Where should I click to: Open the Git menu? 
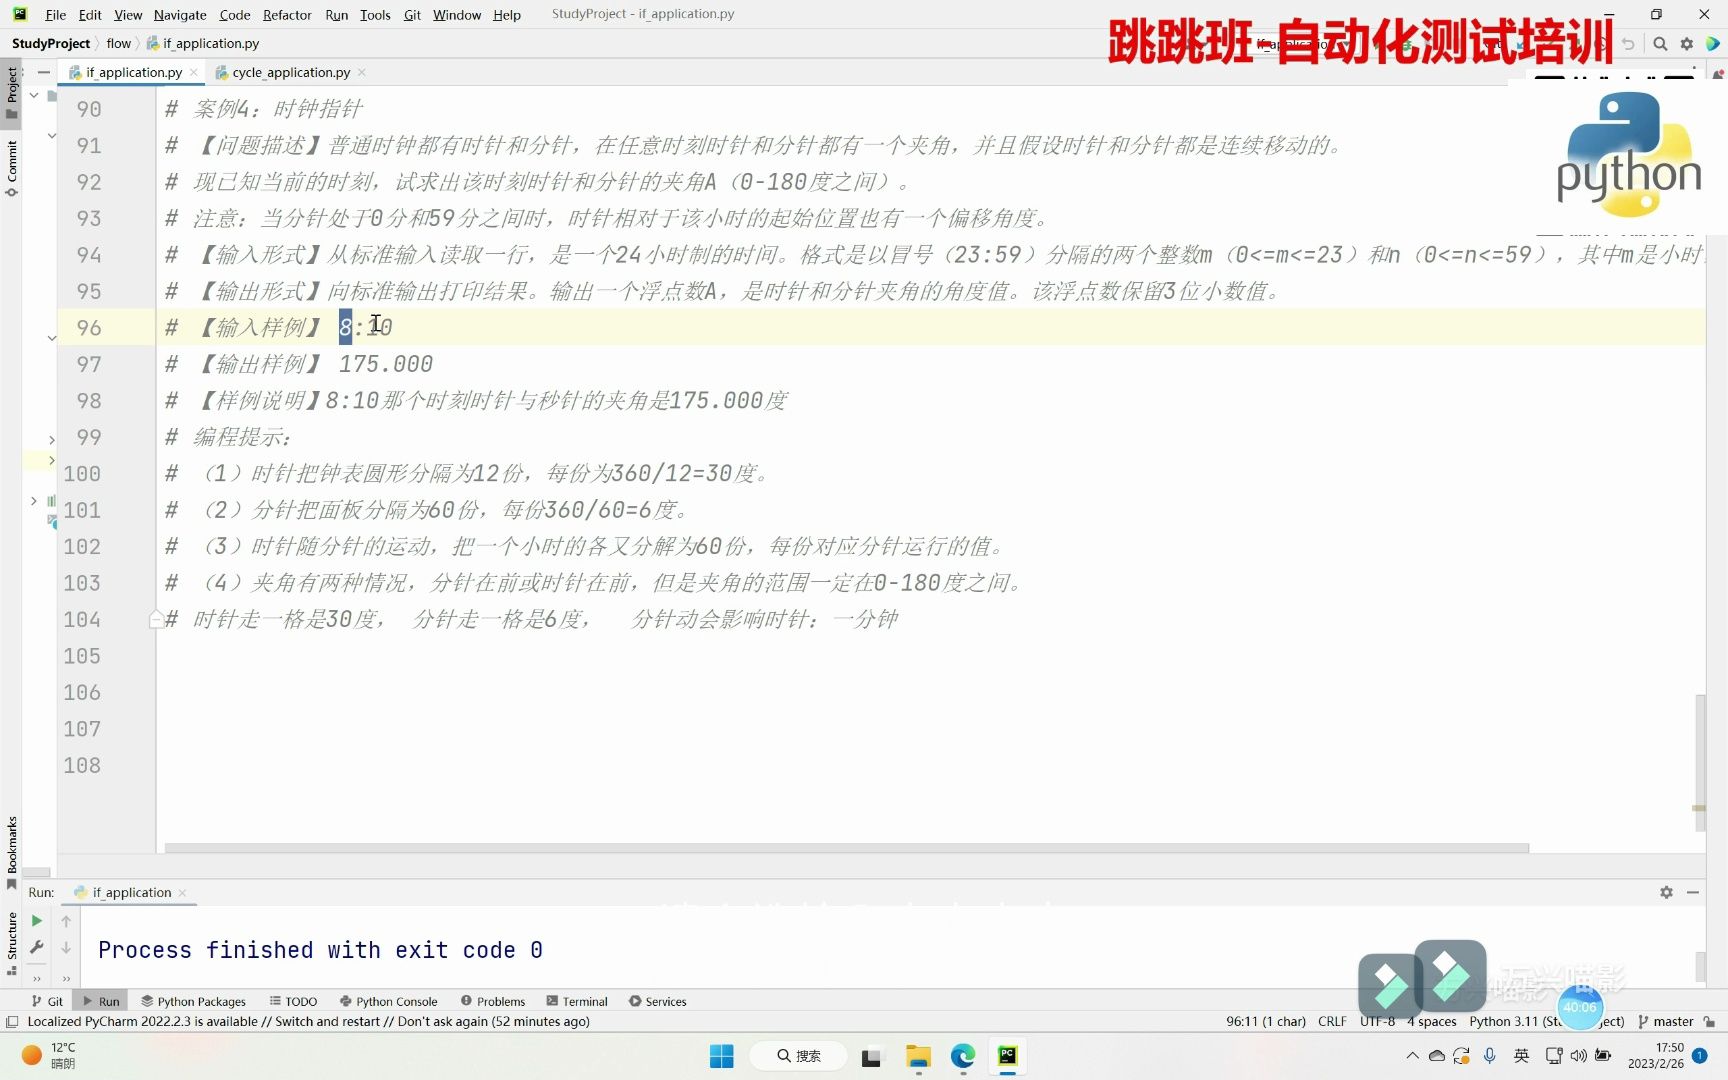pos(412,15)
